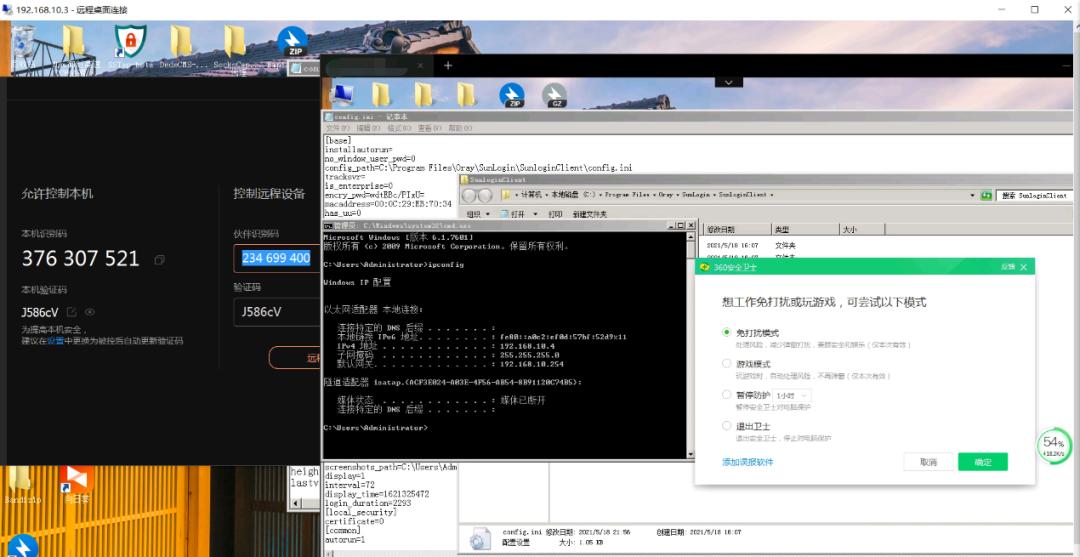Sort by 大小 column header
The image size is (1080, 557).
click(862, 229)
